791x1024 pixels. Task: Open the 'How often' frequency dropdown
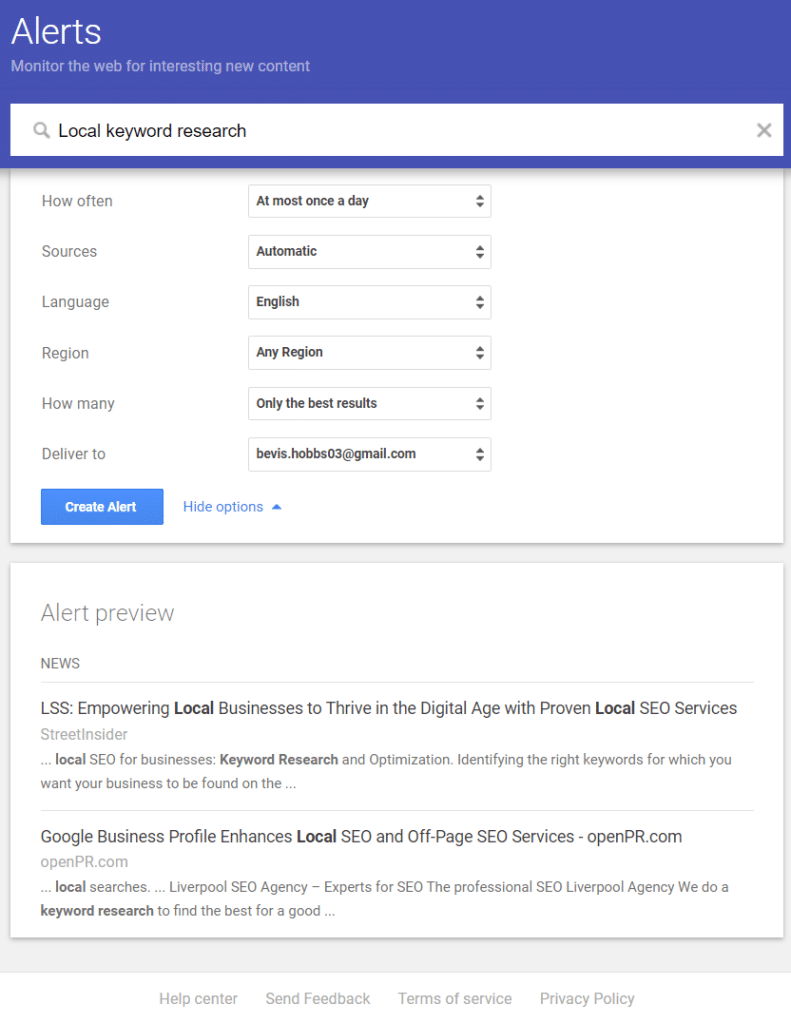tap(369, 201)
